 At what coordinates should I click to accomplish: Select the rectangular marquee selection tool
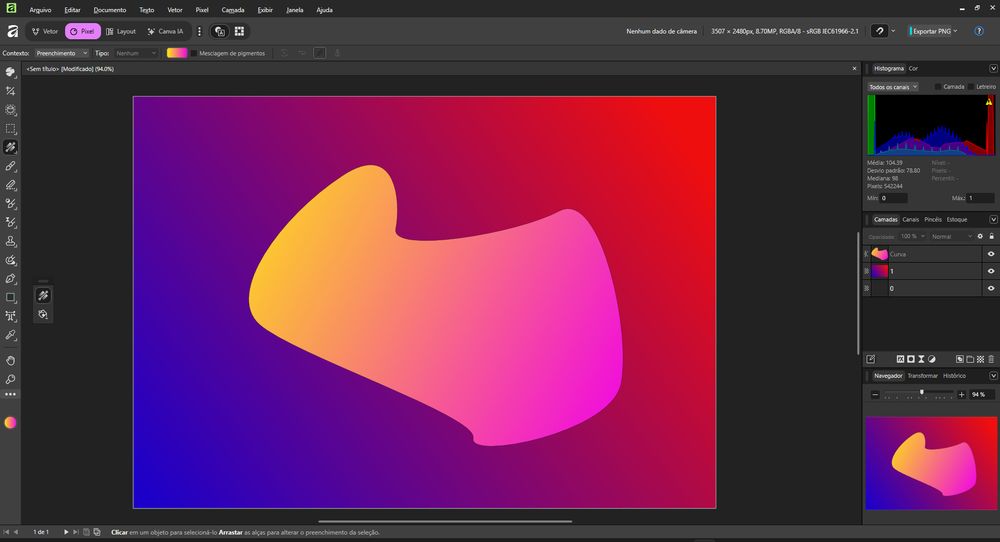click(11, 128)
